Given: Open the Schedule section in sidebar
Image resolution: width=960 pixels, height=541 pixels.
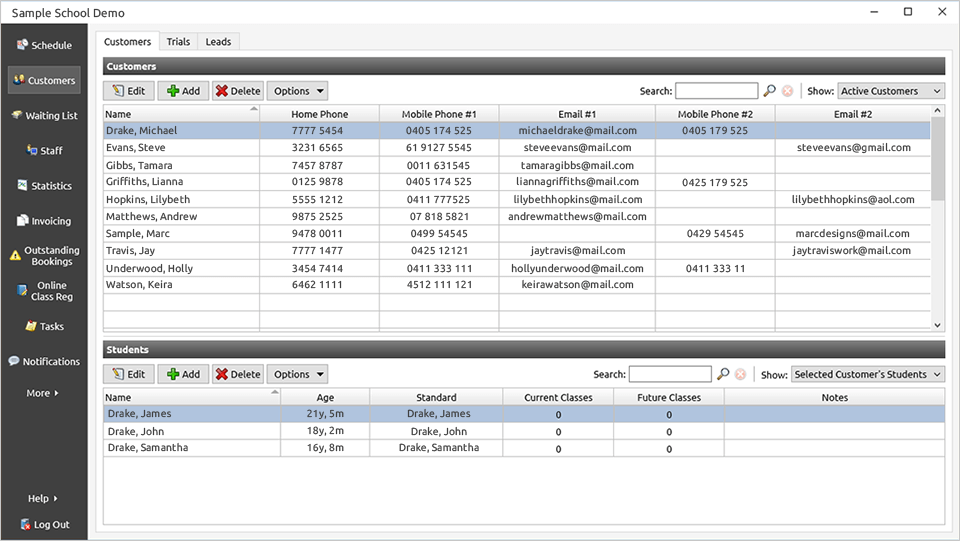Looking at the screenshot, I should tap(44, 45).
